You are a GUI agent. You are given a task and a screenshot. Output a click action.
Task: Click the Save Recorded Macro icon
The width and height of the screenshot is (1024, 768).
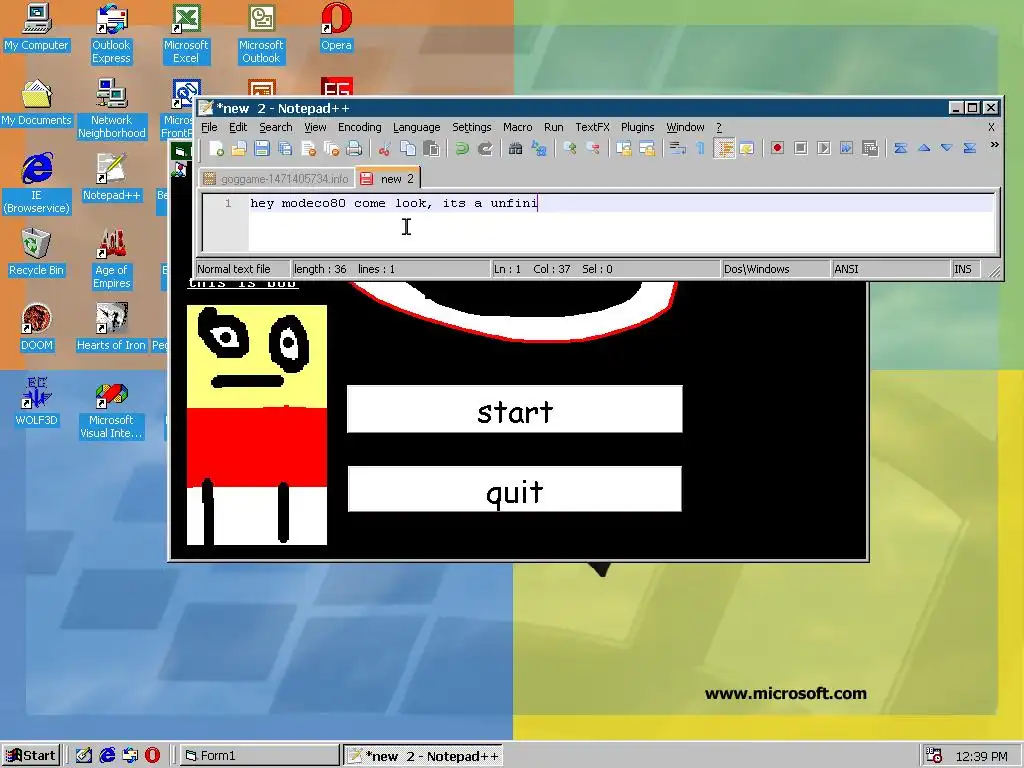[x=870, y=148]
